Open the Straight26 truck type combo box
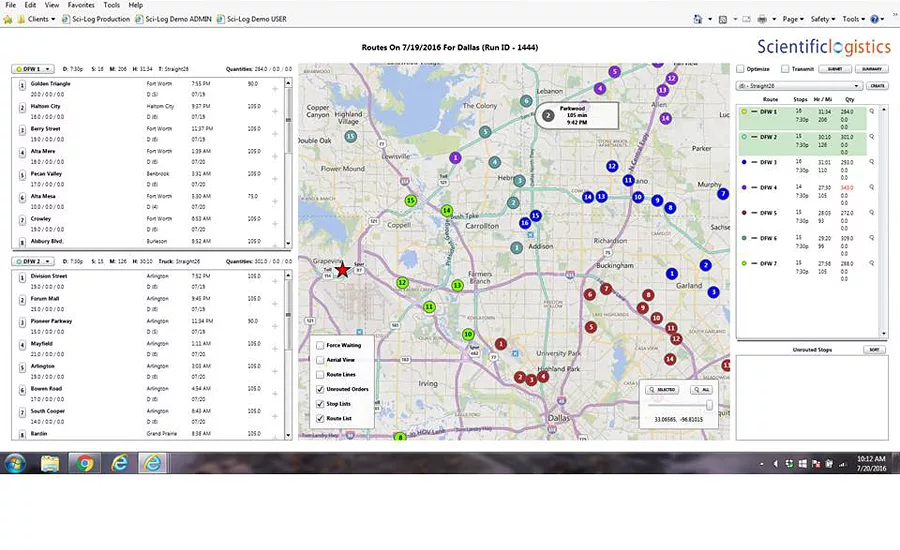 coord(799,86)
